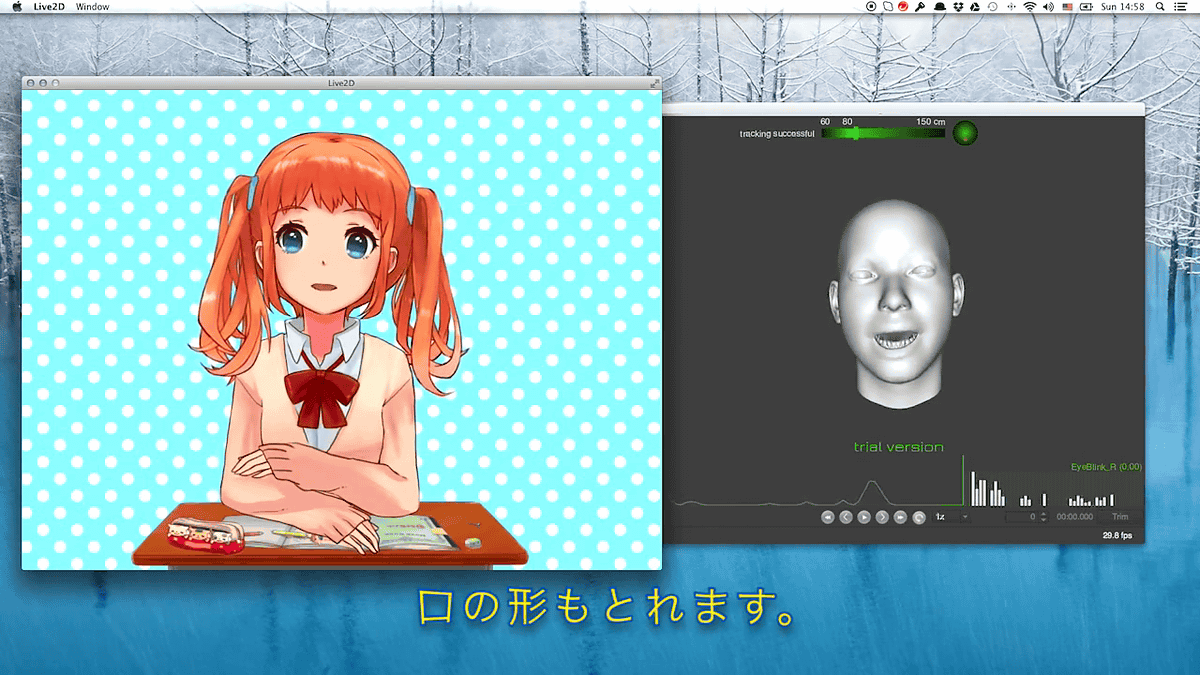This screenshot has width=1200, height=675.
Task: Click the key icon in menu bar
Action: (x=919, y=7)
